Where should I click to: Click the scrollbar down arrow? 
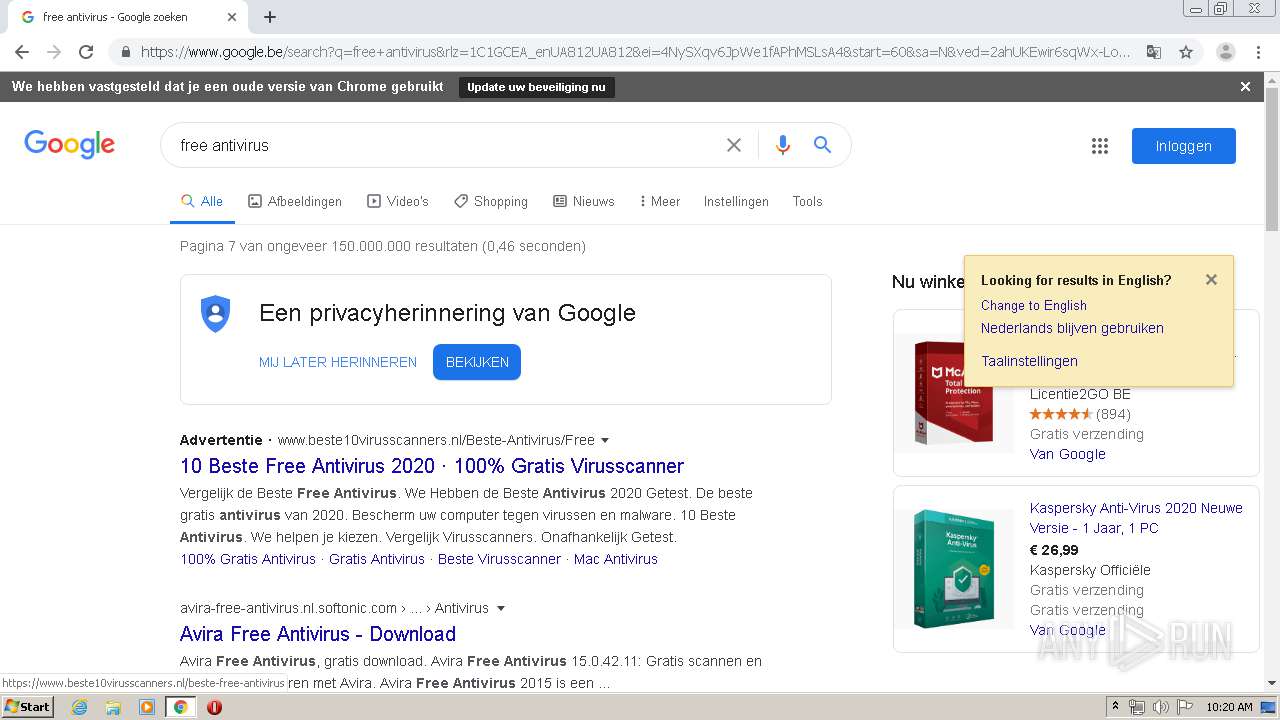[x=1272, y=683]
